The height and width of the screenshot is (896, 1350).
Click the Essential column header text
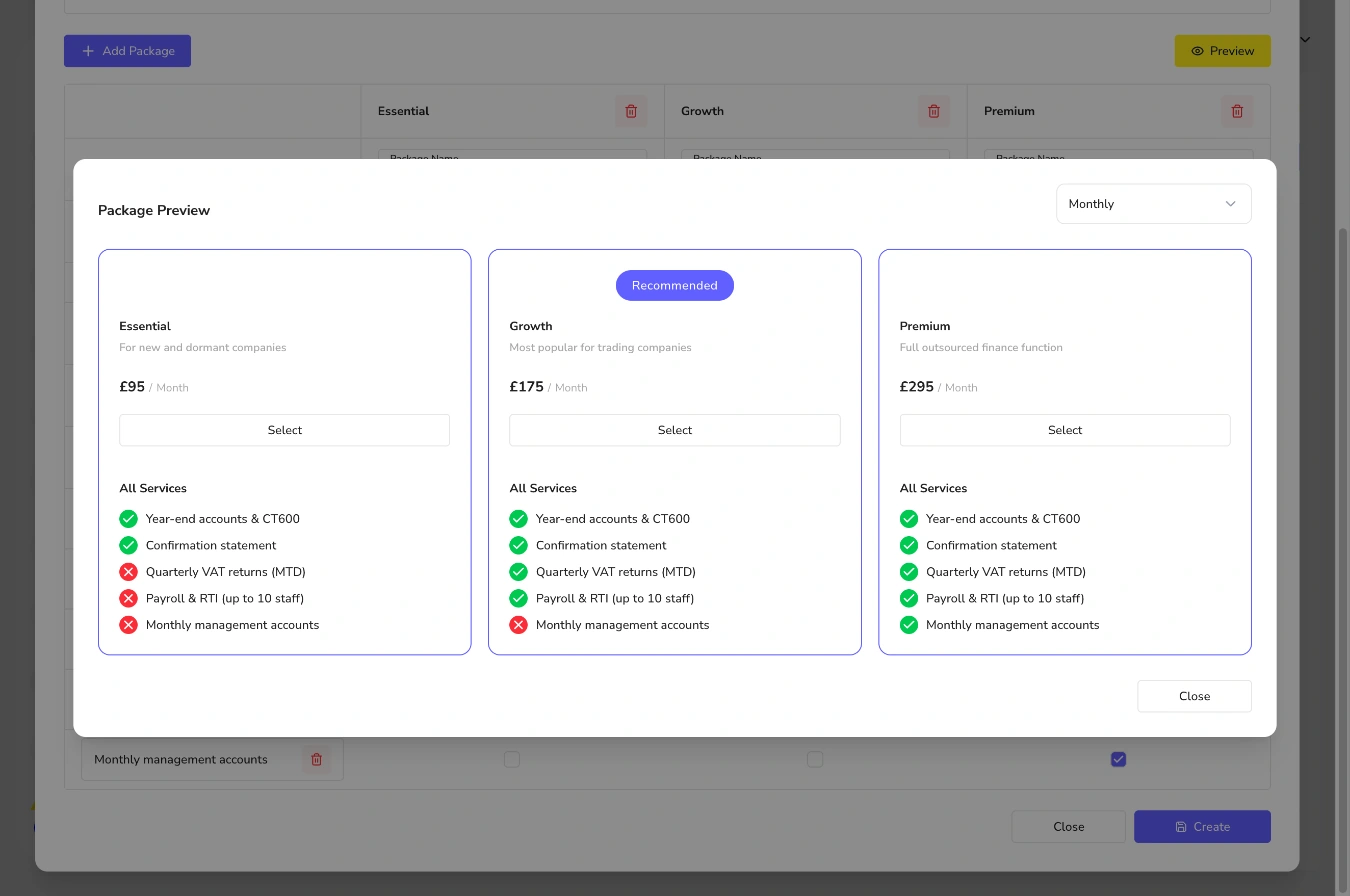403,111
